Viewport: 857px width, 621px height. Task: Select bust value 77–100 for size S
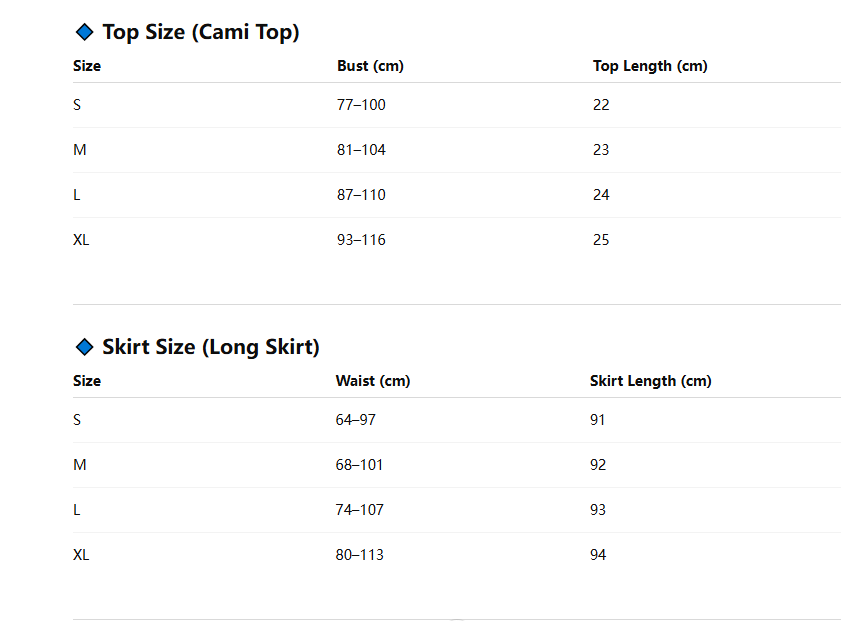[361, 104]
